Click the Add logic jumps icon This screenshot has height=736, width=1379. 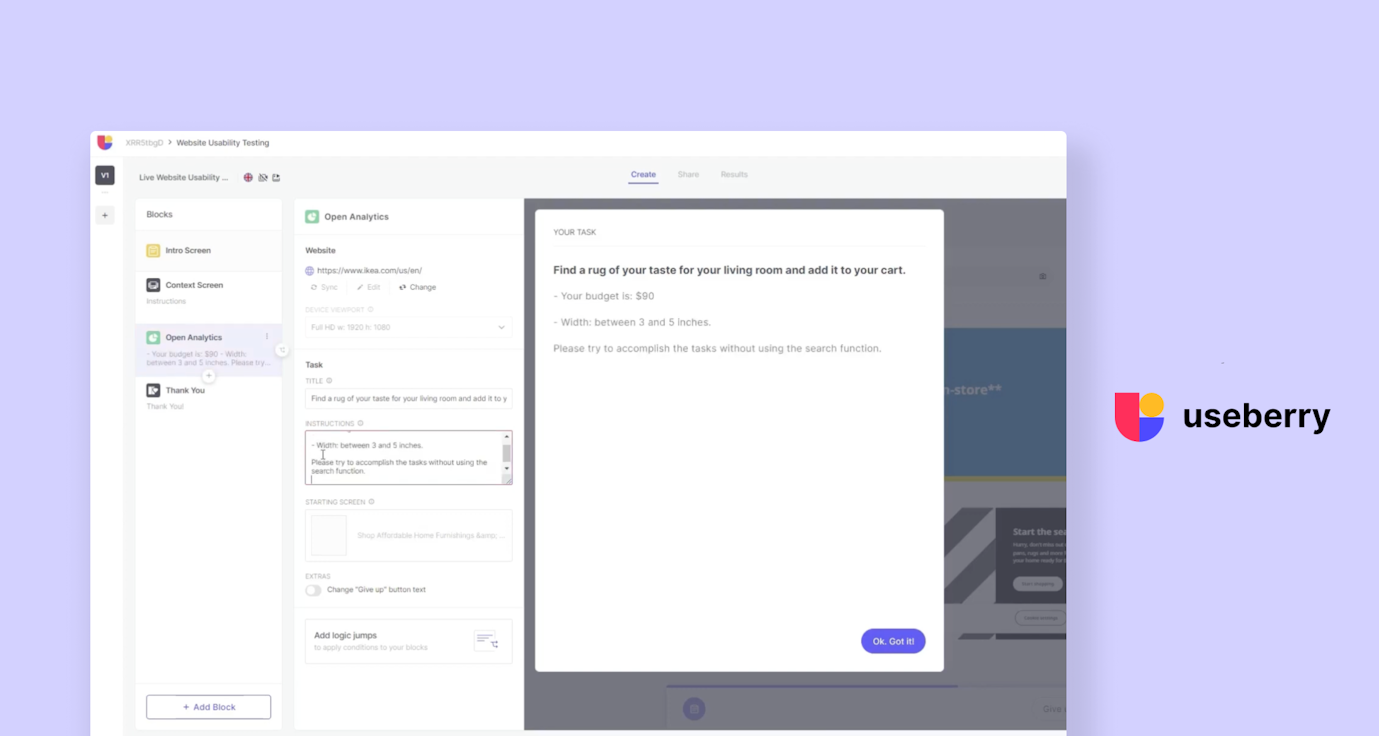tap(488, 641)
